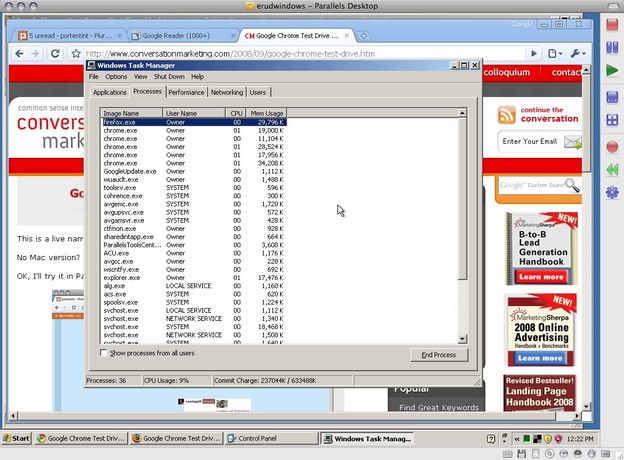
Task: Open Control Panel from the taskbar
Action: (271, 439)
